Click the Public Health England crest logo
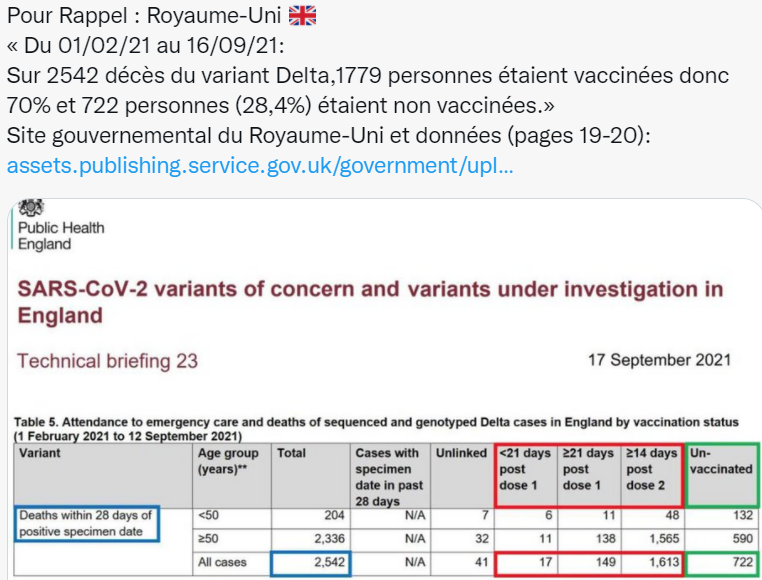Screen dimensions: 762x580 point(31,208)
